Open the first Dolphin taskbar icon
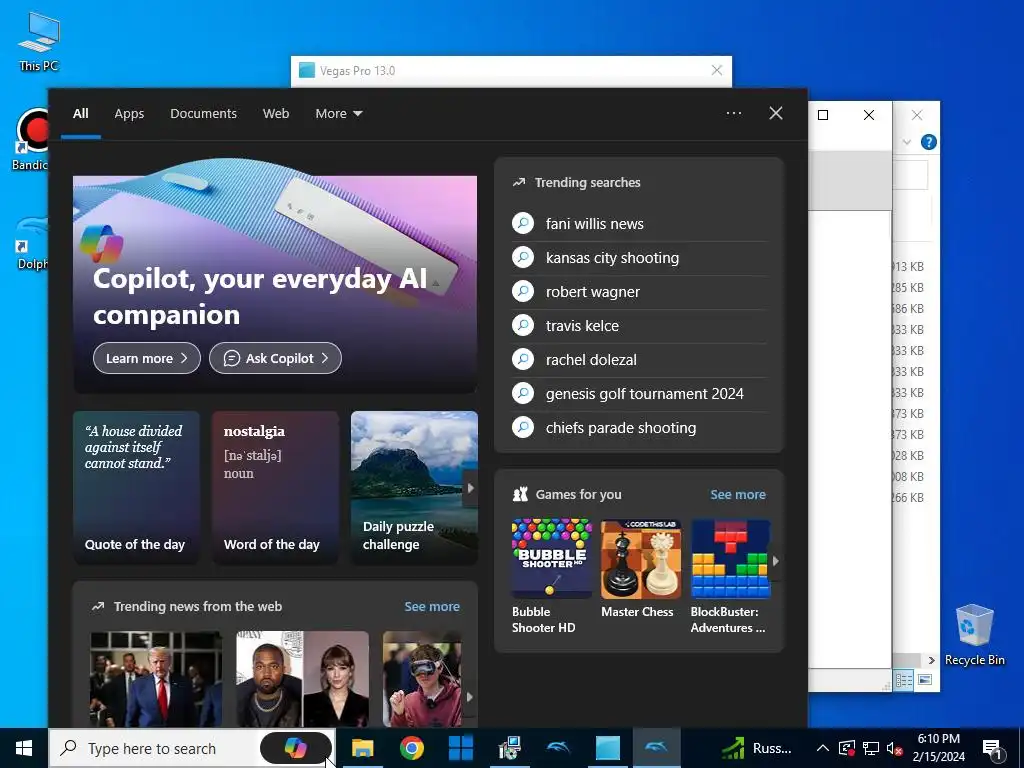1024x768 pixels. (558, 748)
